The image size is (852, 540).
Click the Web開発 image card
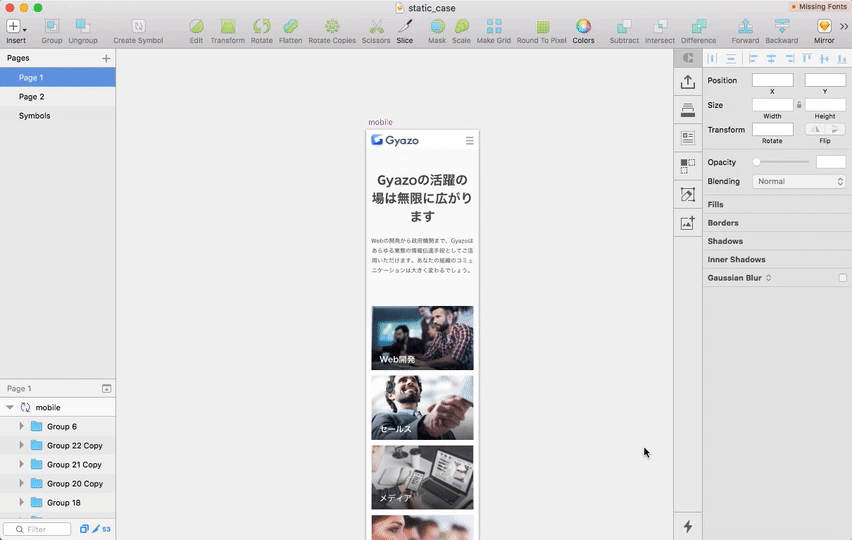pos(422,338)
